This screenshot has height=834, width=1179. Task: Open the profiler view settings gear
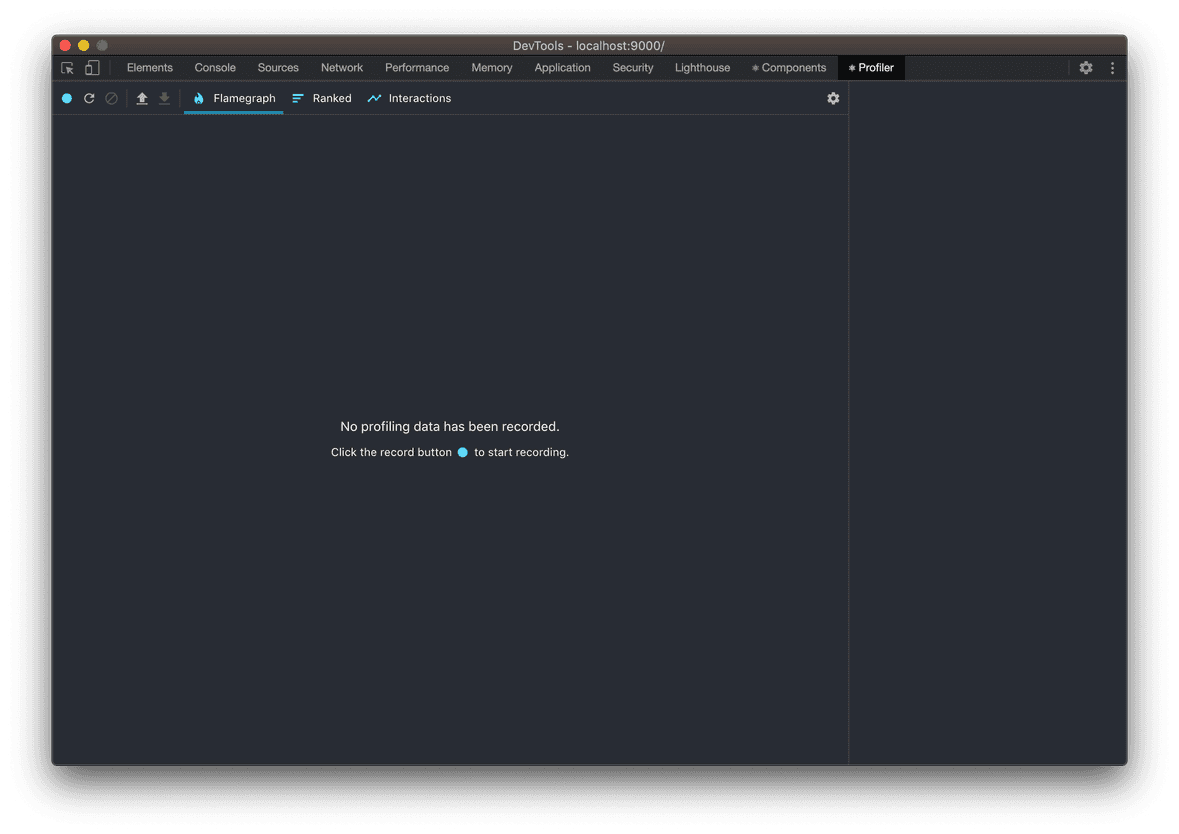[833, 98]
